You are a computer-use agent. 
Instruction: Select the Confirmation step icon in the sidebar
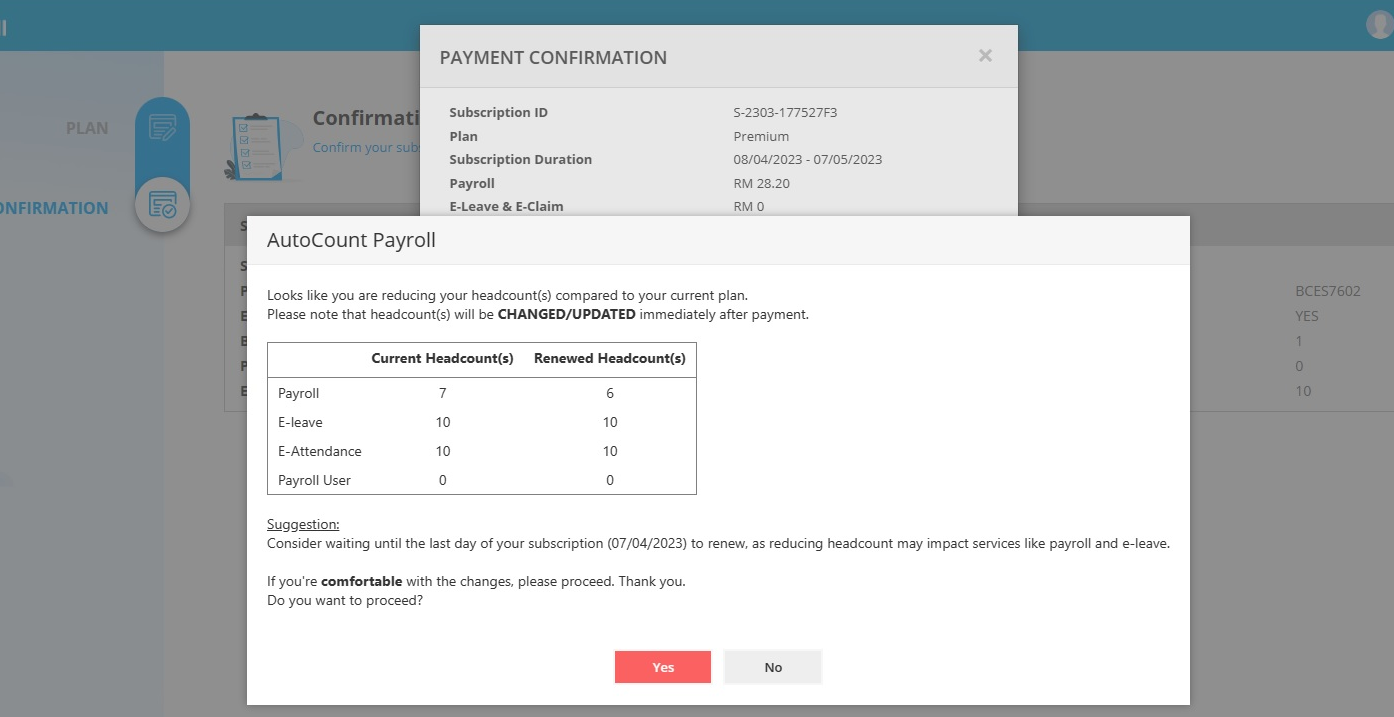[x=162, y=205]
